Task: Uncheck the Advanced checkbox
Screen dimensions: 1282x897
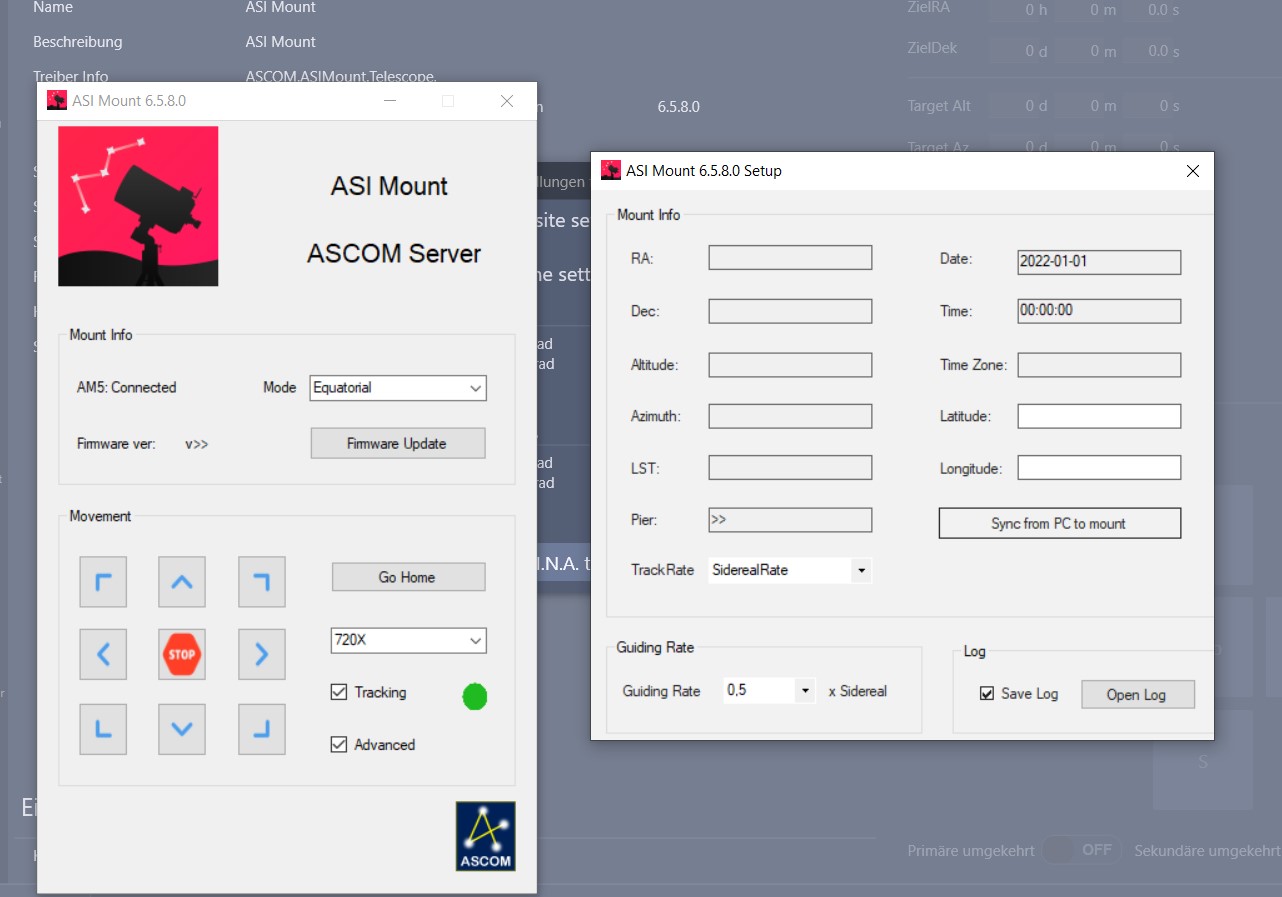Action: coord(339,745)
